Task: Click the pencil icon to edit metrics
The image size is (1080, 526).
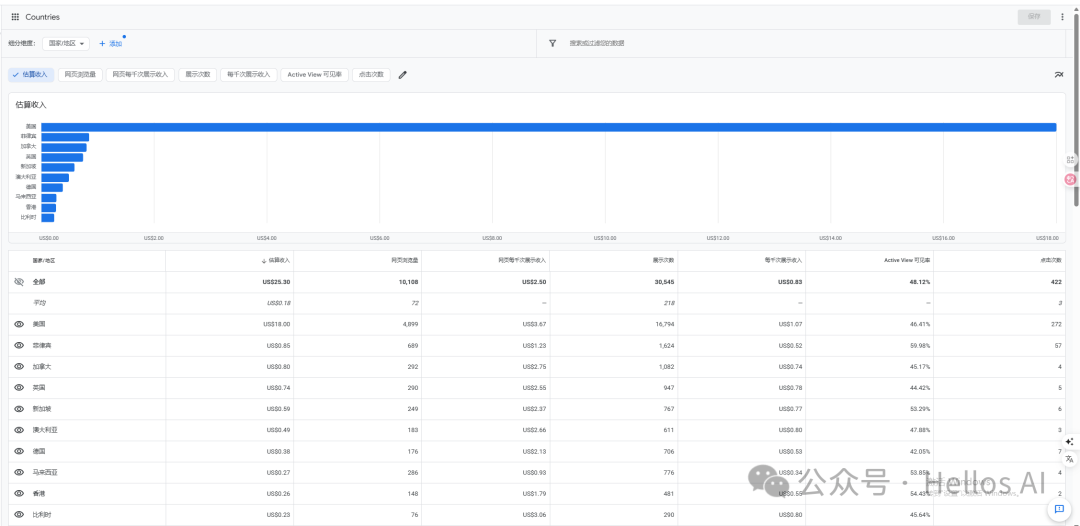Action: click(x=403, y=74)
